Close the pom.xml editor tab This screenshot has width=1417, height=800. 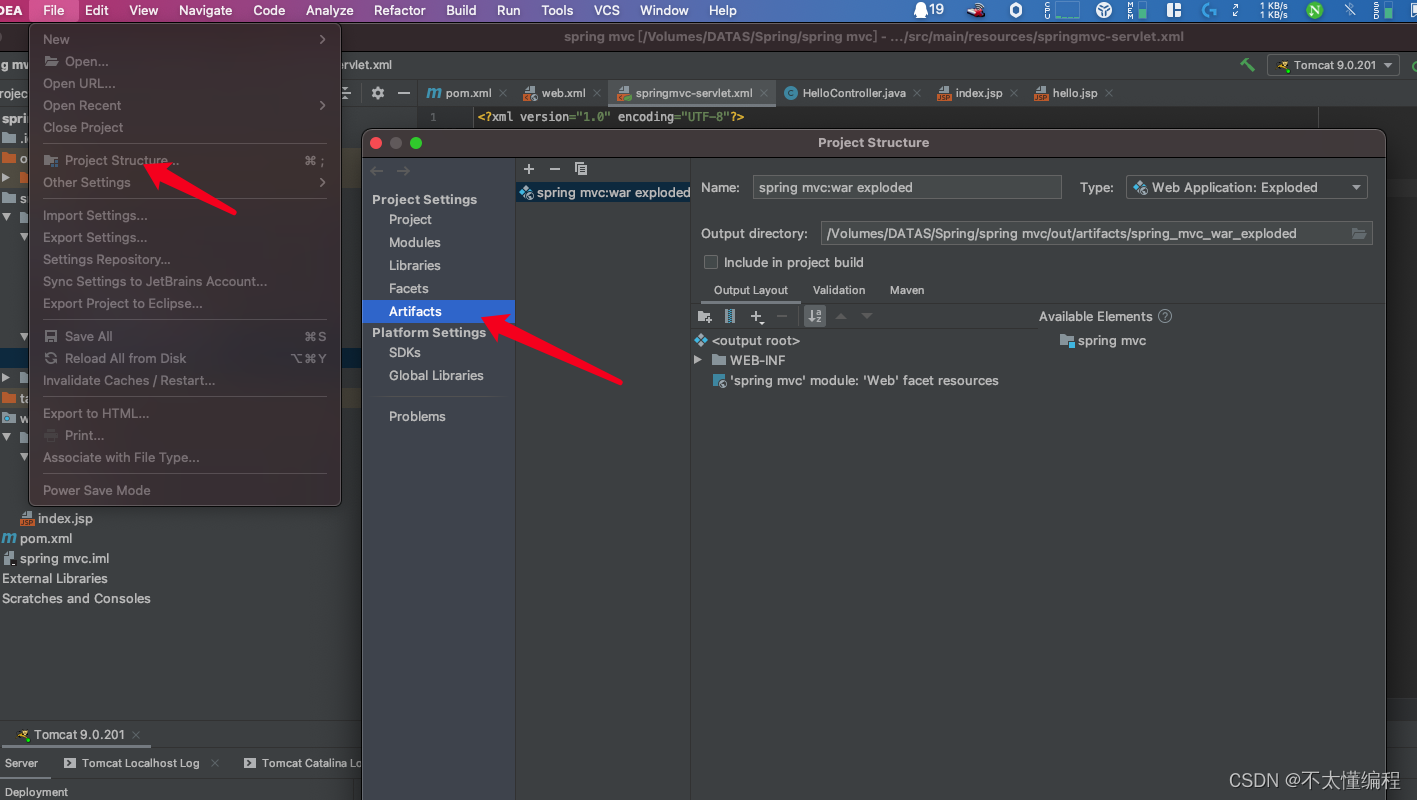(503, 93)
